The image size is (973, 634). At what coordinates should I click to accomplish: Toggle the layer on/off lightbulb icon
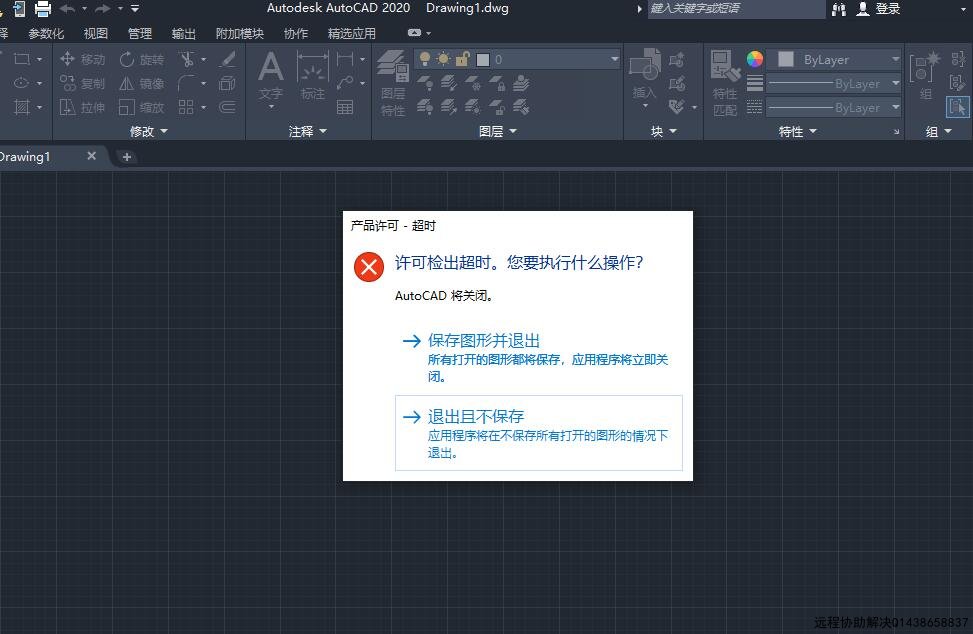(424, 59)
